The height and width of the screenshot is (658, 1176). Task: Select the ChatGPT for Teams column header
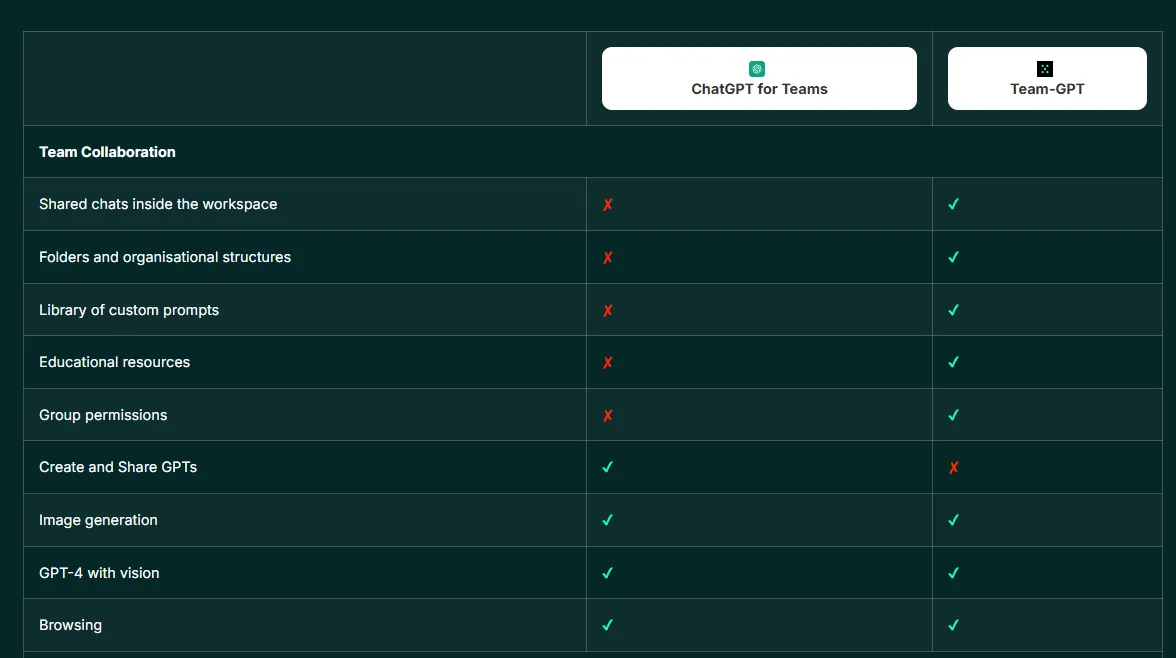coord(759,79)
